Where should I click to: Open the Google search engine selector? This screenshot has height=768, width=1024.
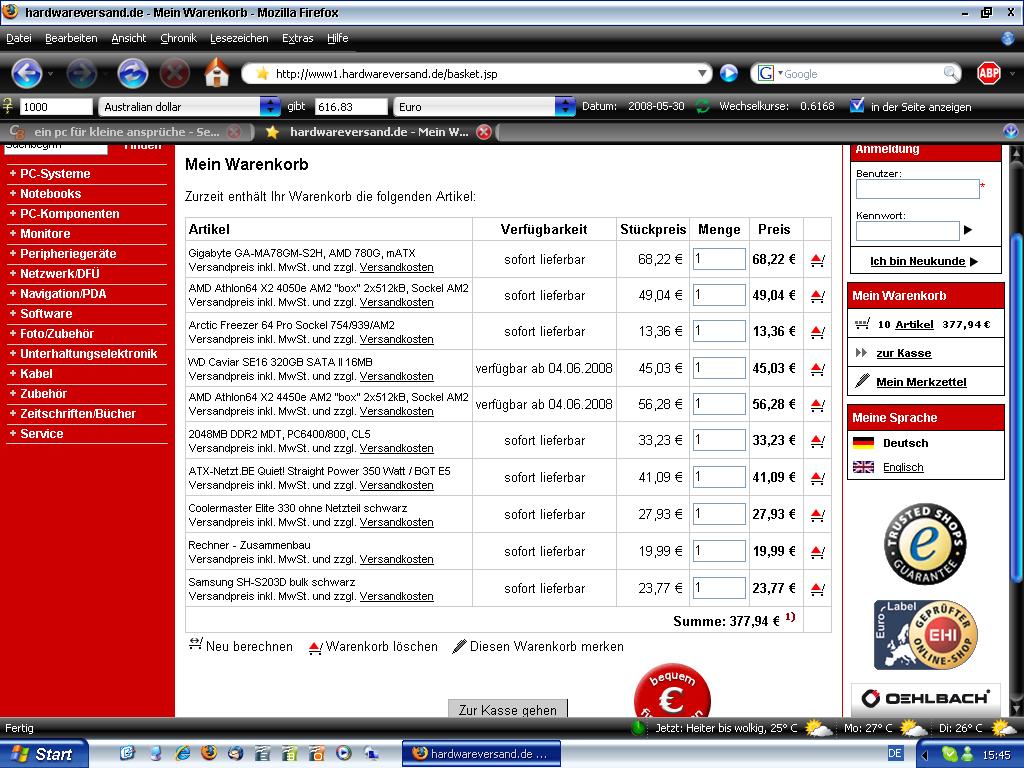click(769, 73)
